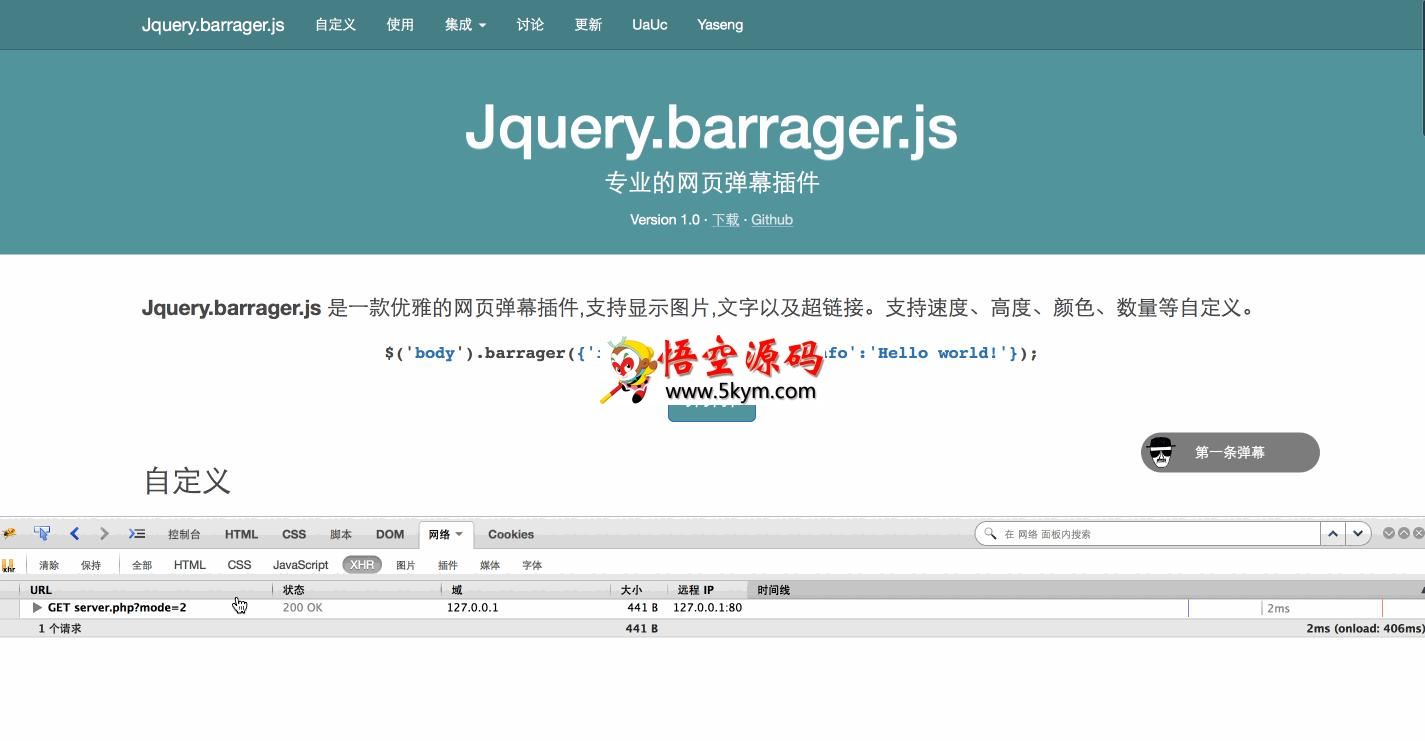1425x741 pixels.
Task: Open the Cookies panel tab
Action: click(511, 534)
